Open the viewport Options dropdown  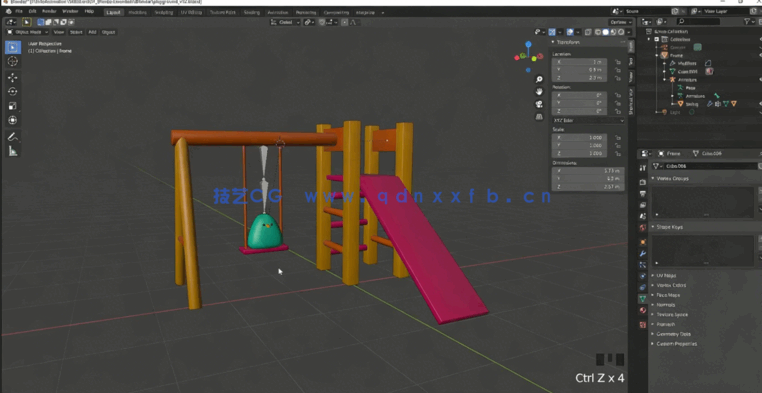pyautogui.click(x=621, y=22)
